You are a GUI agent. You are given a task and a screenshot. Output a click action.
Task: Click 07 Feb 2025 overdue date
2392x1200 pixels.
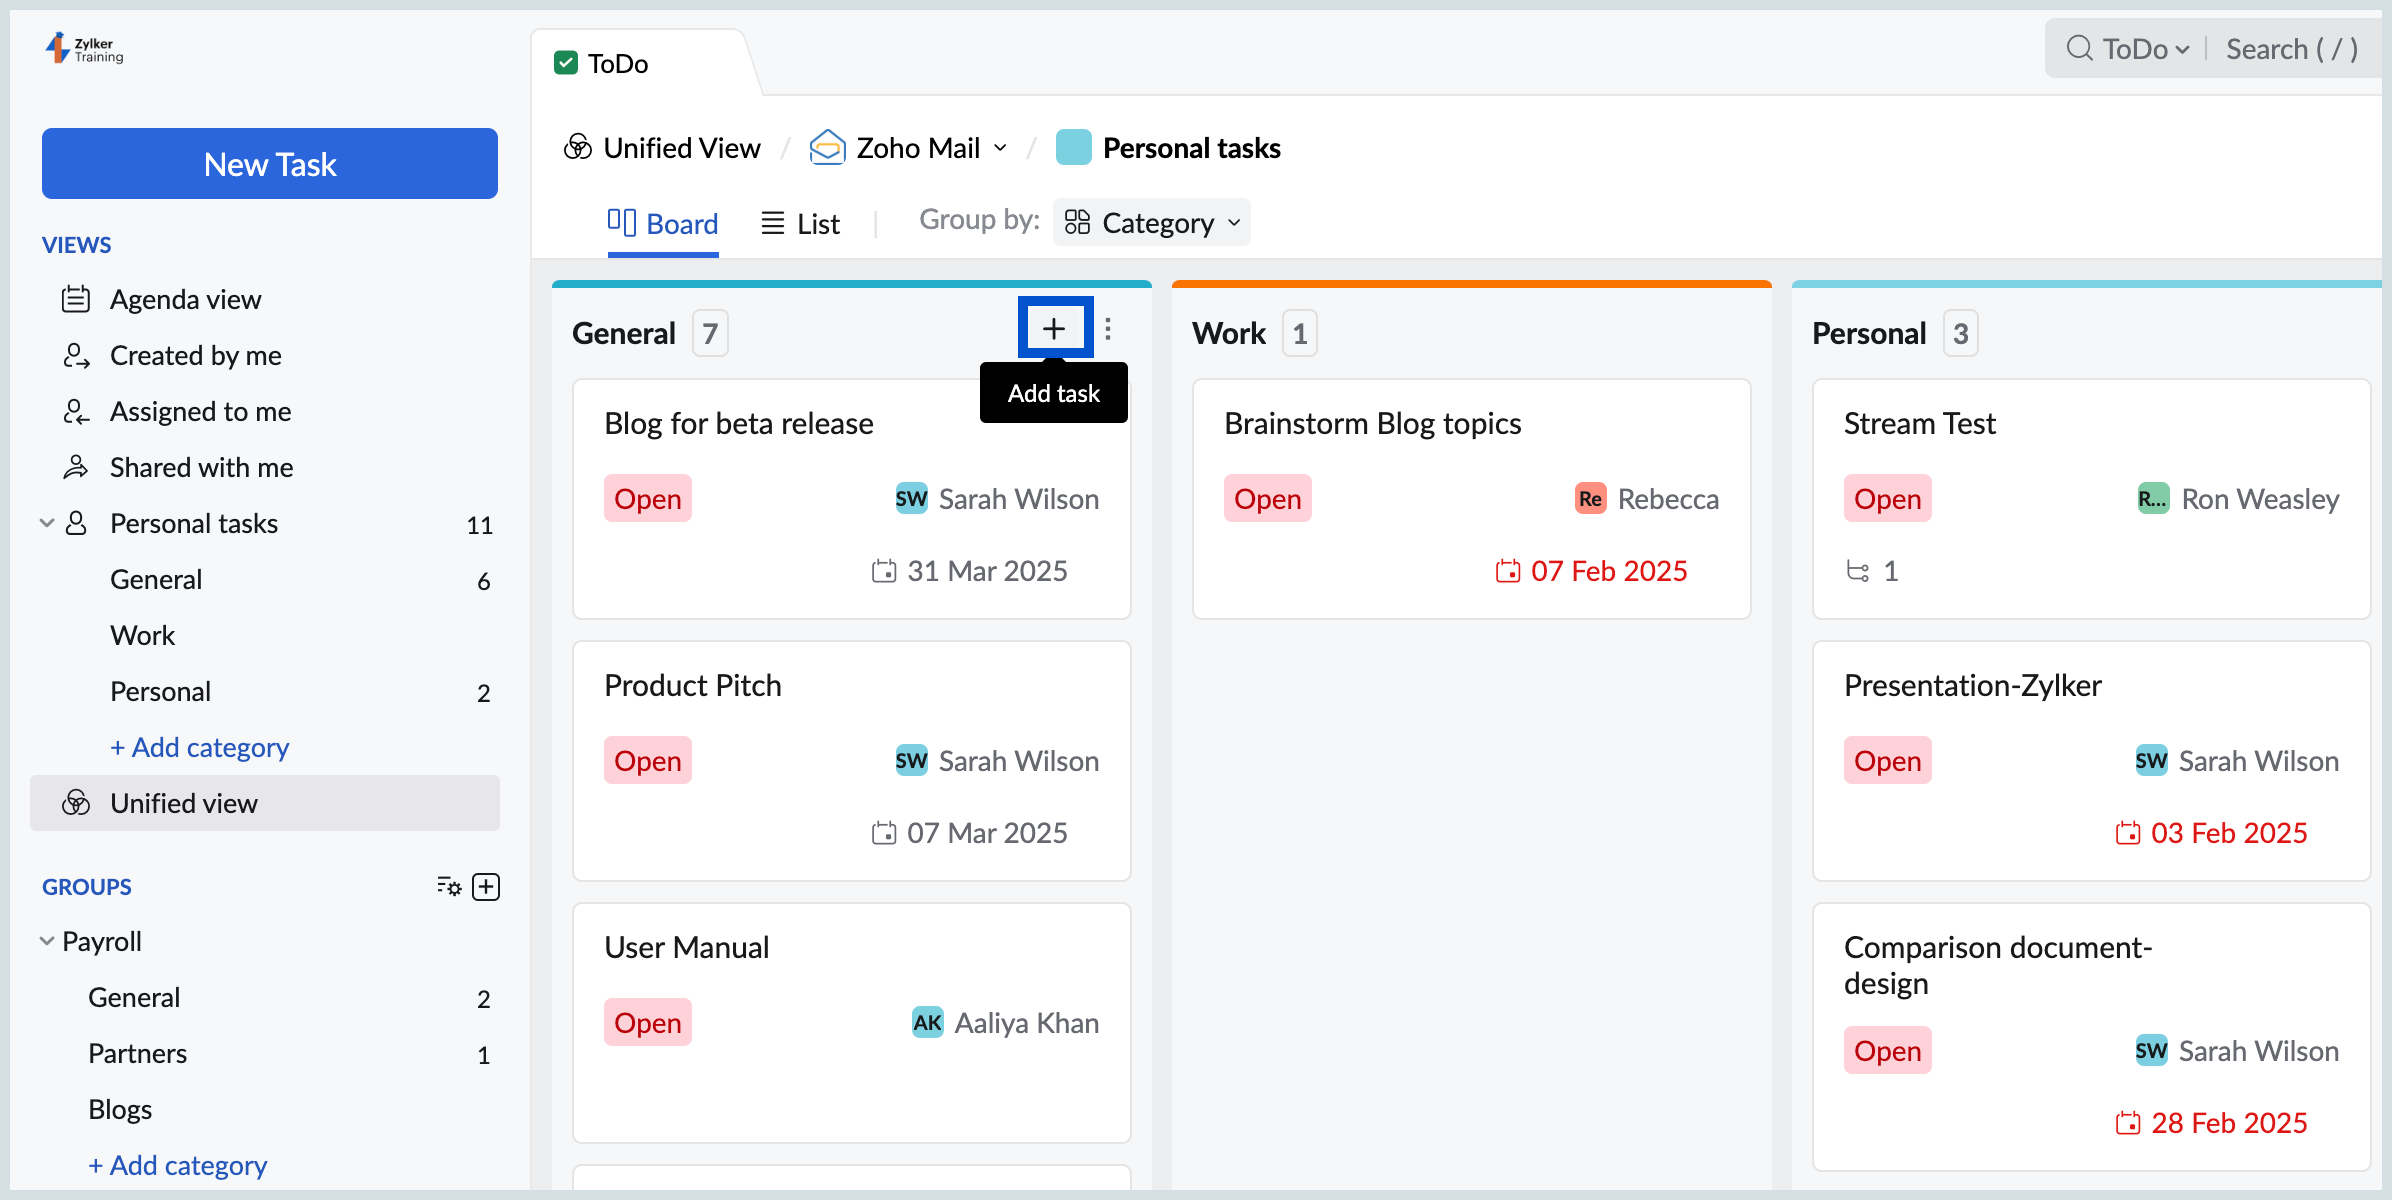1592,571
